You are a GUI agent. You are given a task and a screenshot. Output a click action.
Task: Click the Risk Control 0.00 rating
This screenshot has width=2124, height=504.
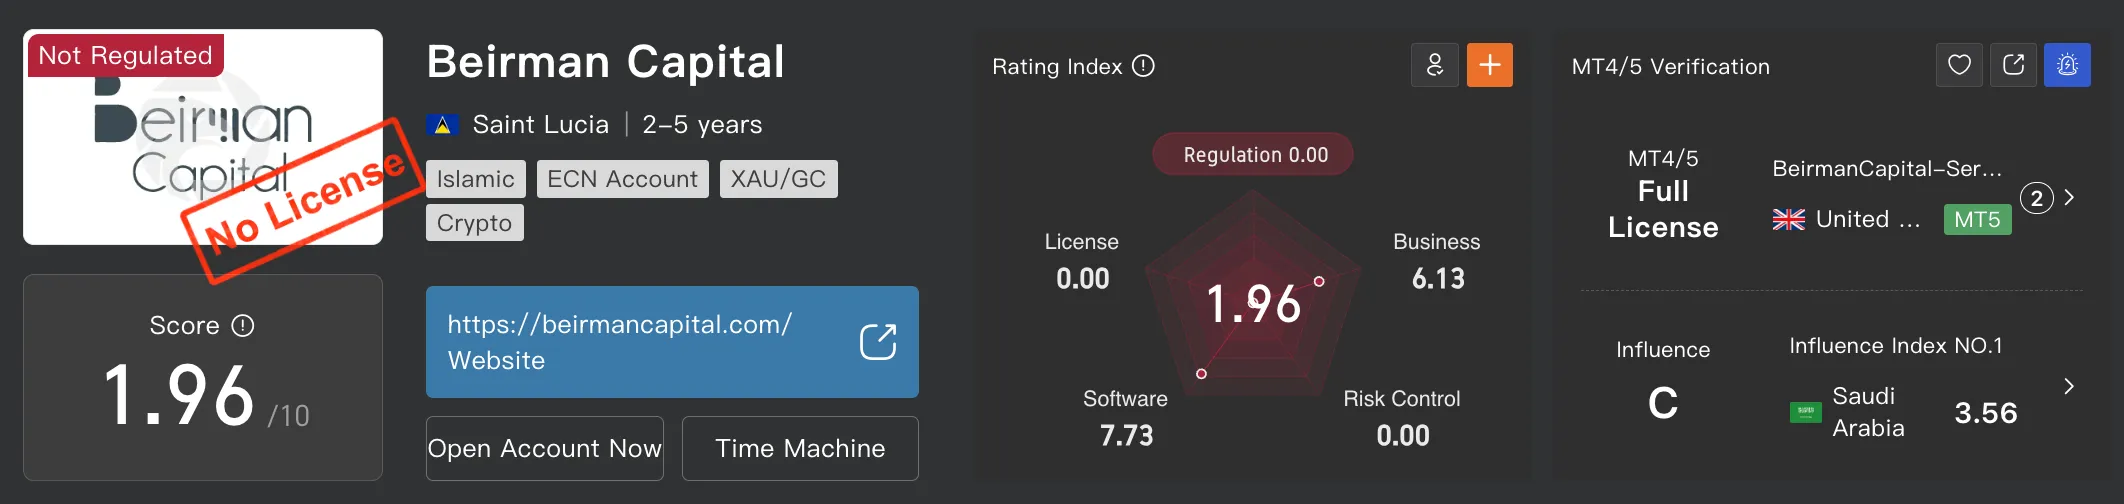click(1402, 419)
